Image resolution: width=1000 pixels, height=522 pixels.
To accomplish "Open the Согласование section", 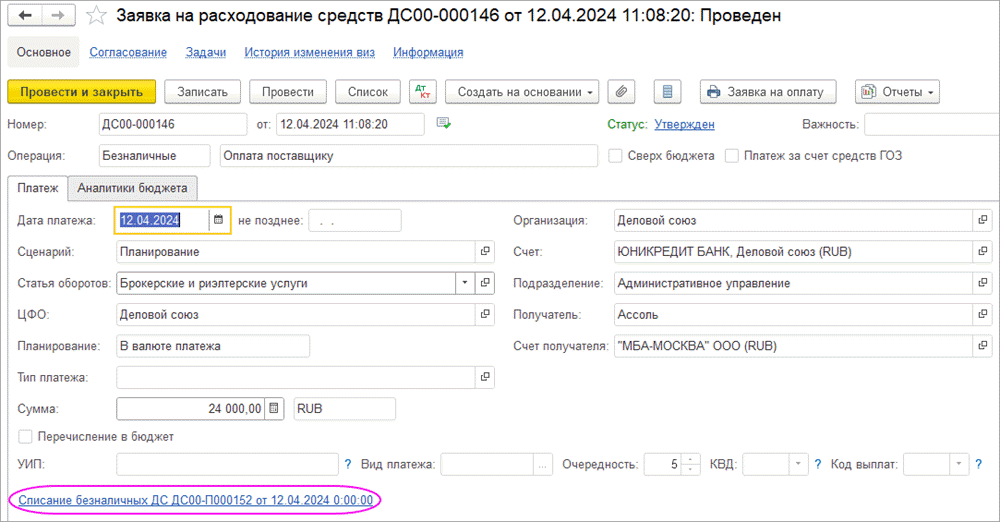I will 128,52.
